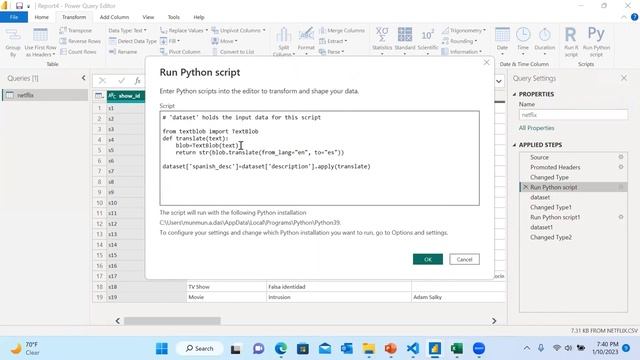The height and width of the screenshot is (360, 640).
Task: Open the File tab
Action: pyautogui.click(x=14, y=17)
